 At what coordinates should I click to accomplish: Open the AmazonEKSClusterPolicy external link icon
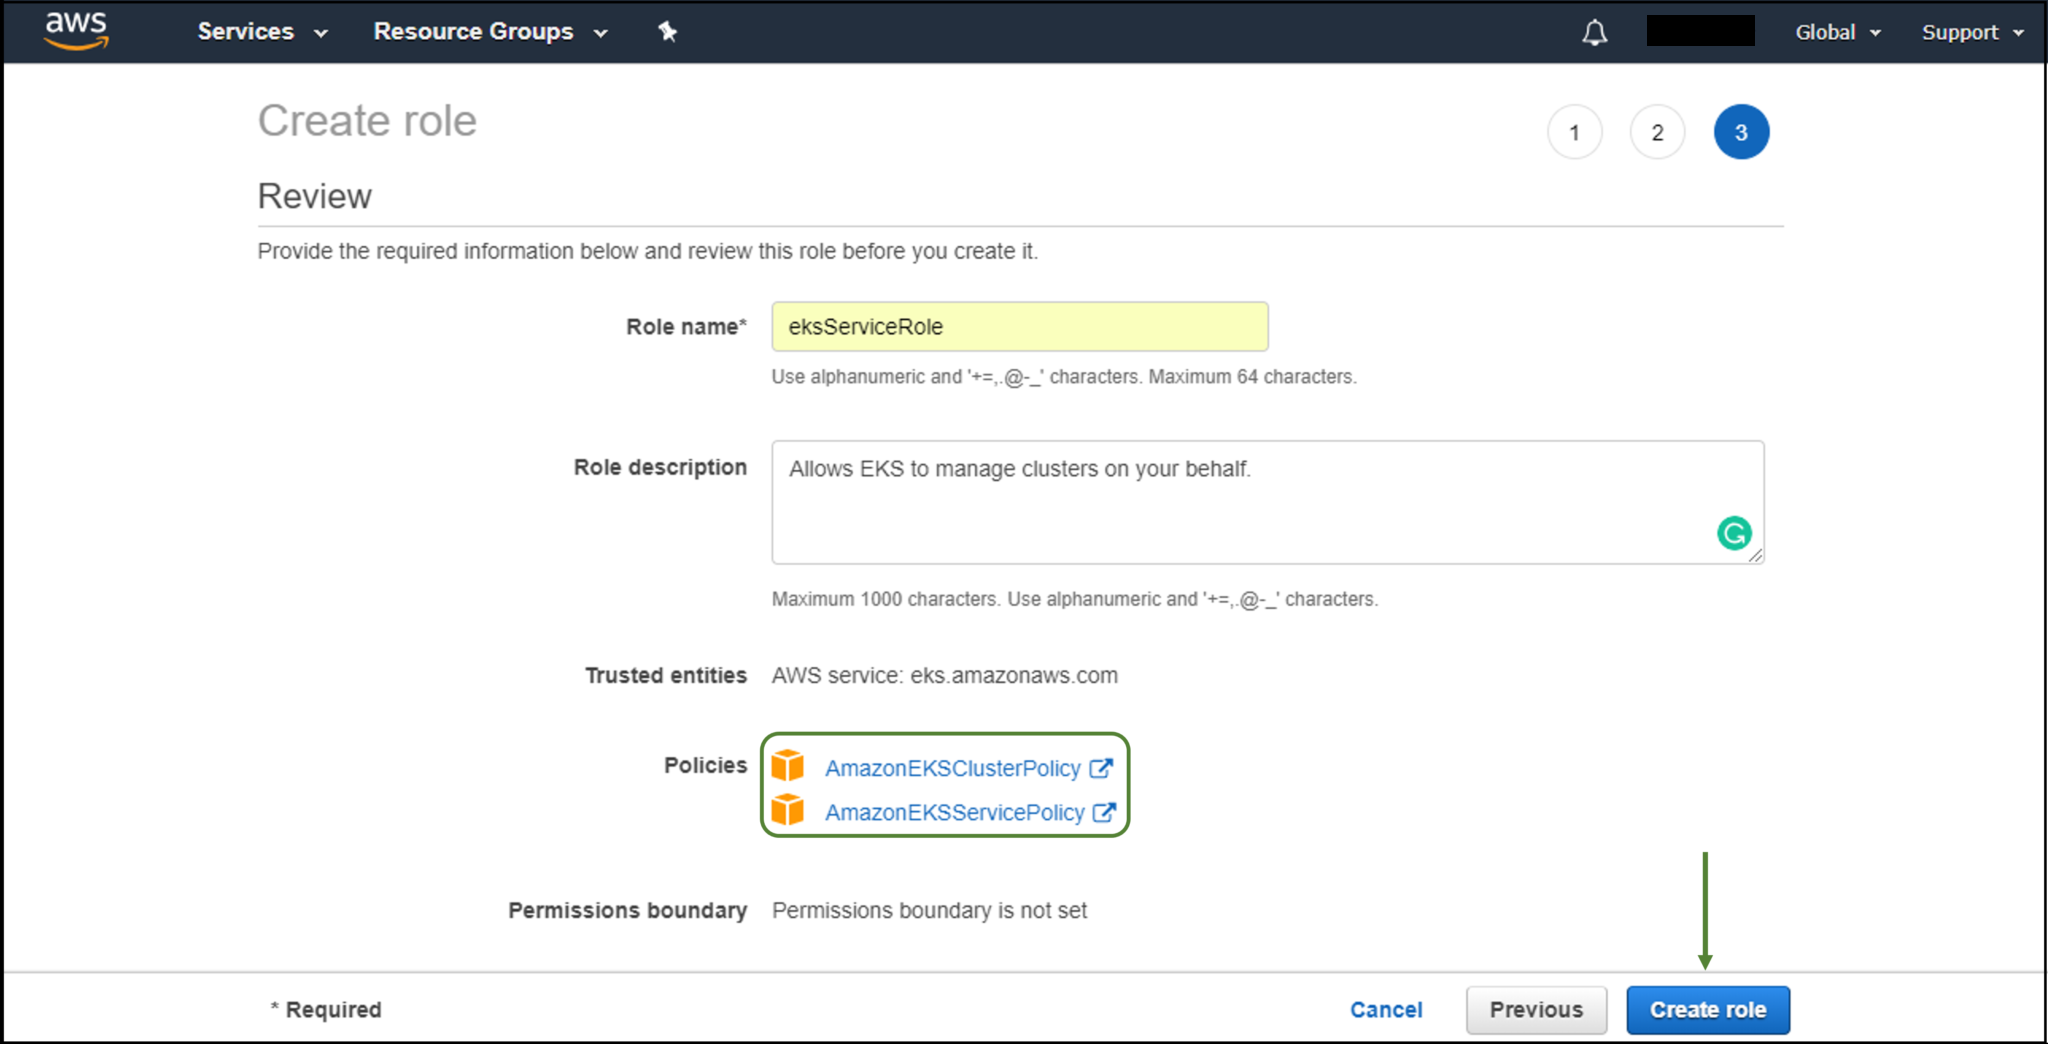[1101, 768]
